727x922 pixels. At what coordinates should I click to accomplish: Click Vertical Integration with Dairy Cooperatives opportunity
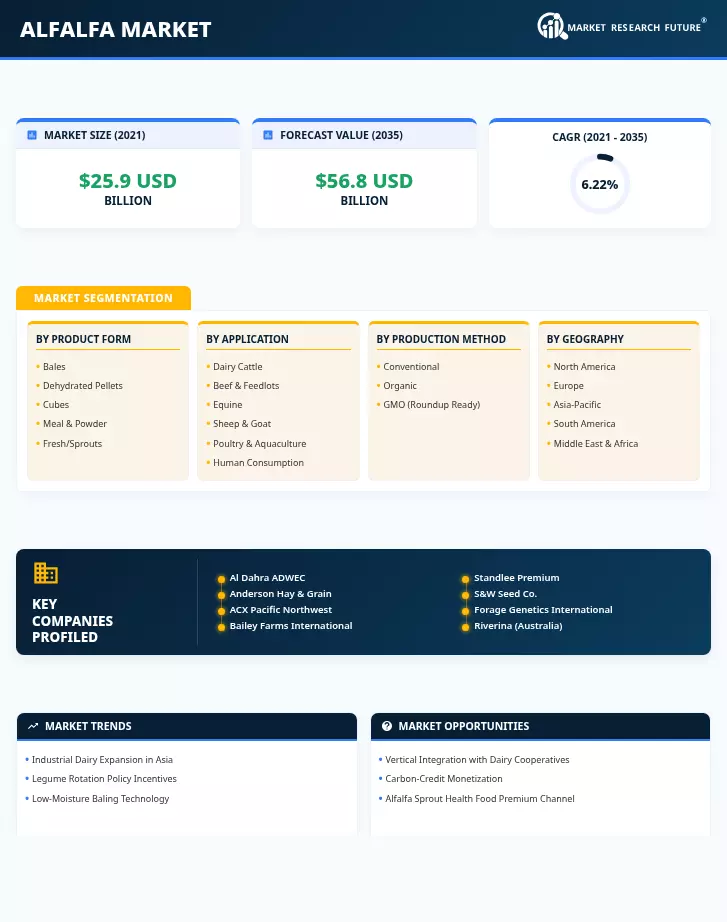click(477, 760)
